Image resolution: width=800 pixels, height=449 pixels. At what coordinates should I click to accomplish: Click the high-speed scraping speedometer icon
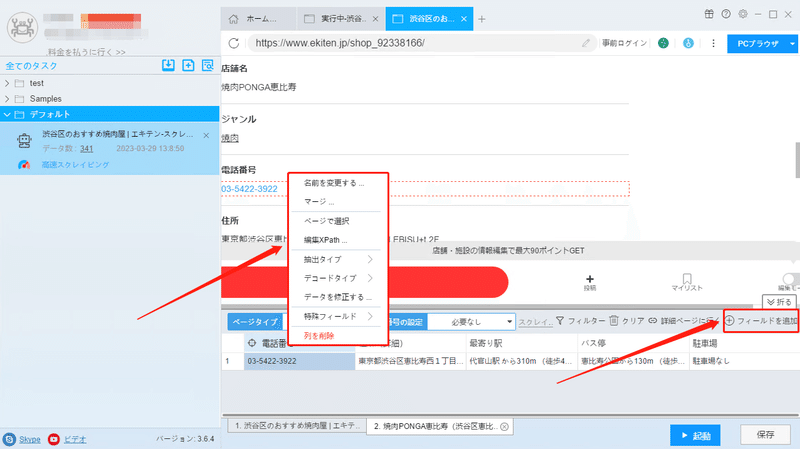[x=24, y=165]
